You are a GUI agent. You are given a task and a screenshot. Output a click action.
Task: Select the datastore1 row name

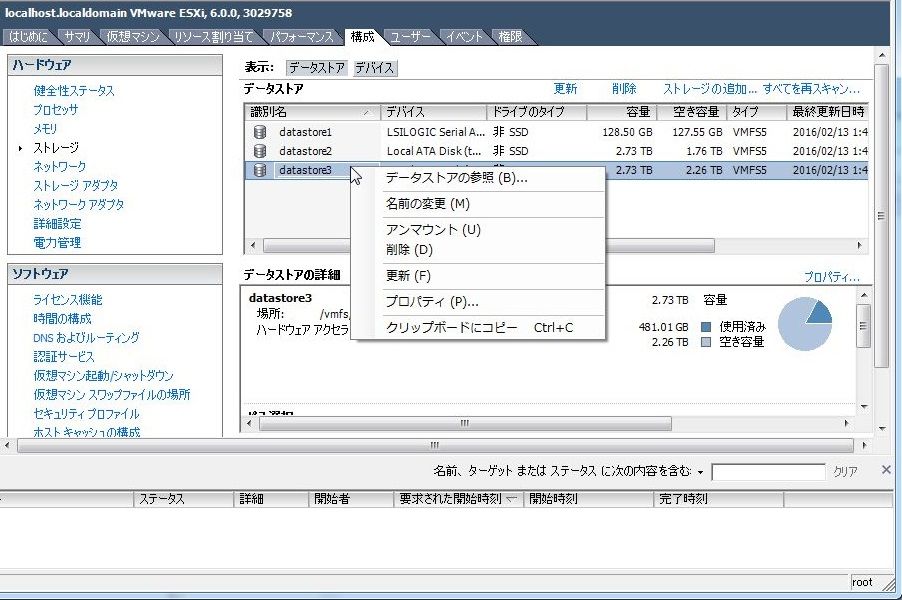click(x=305, y=132)
